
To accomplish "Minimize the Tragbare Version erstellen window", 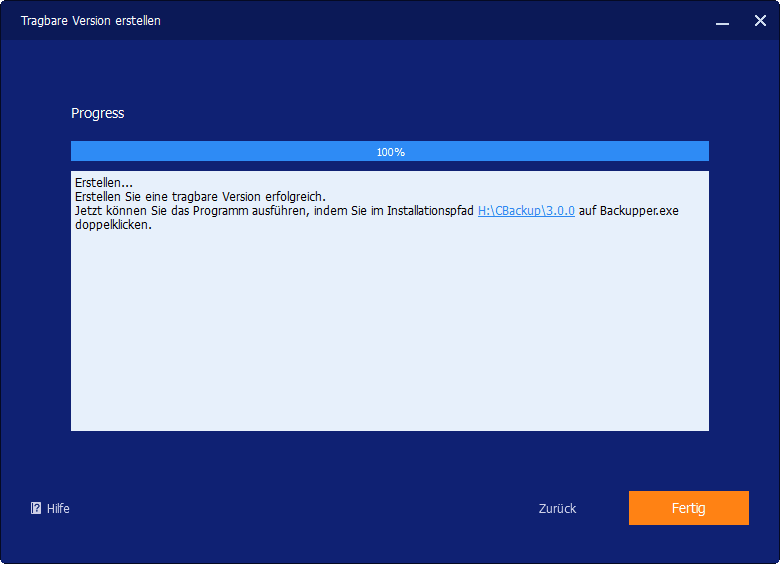I will (720, 20).
